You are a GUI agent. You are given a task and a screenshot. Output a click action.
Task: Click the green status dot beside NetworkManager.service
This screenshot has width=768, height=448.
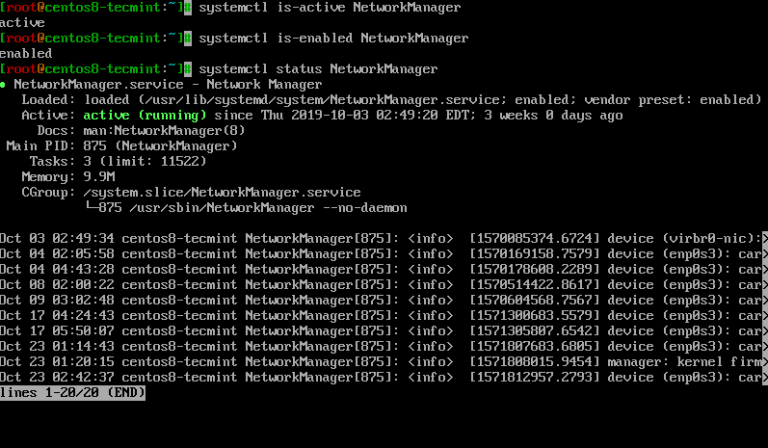pyautogui.click(x=5, y=85)
